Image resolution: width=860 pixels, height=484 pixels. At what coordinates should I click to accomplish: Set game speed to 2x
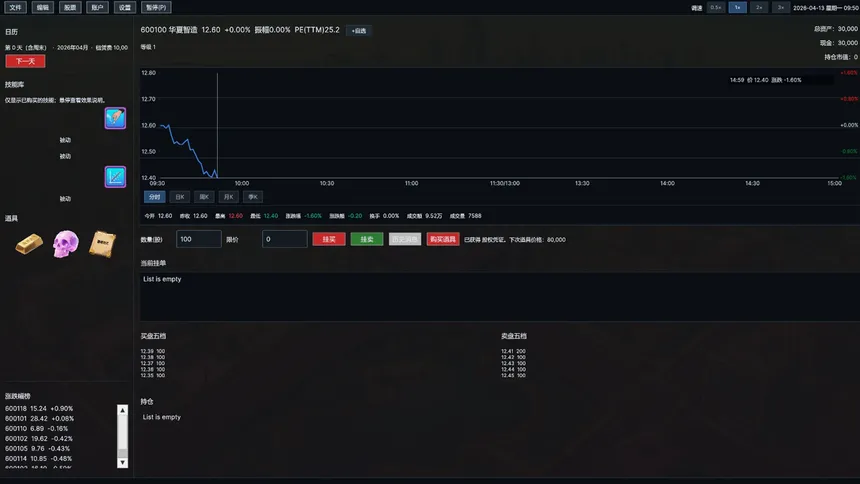click(759, 8)
